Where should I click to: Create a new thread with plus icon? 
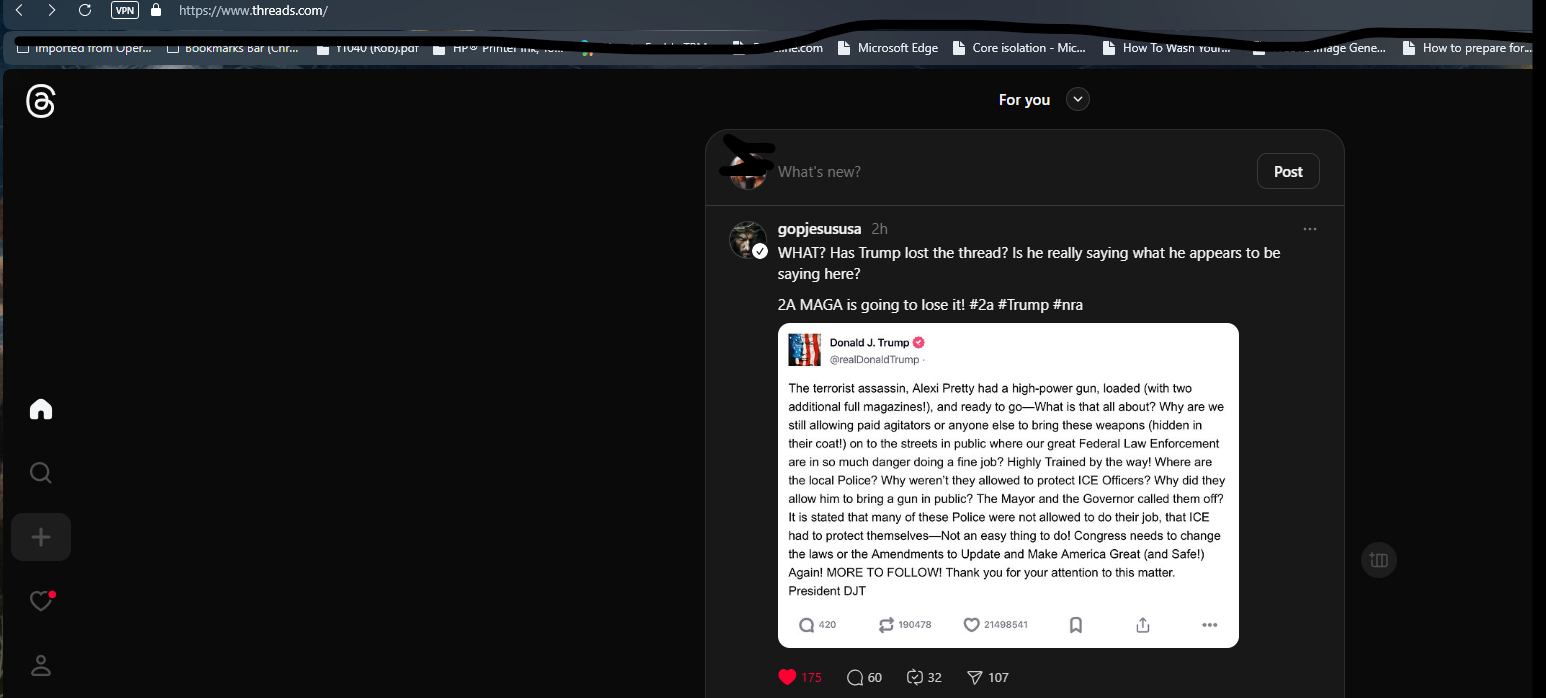coord(41,537)
